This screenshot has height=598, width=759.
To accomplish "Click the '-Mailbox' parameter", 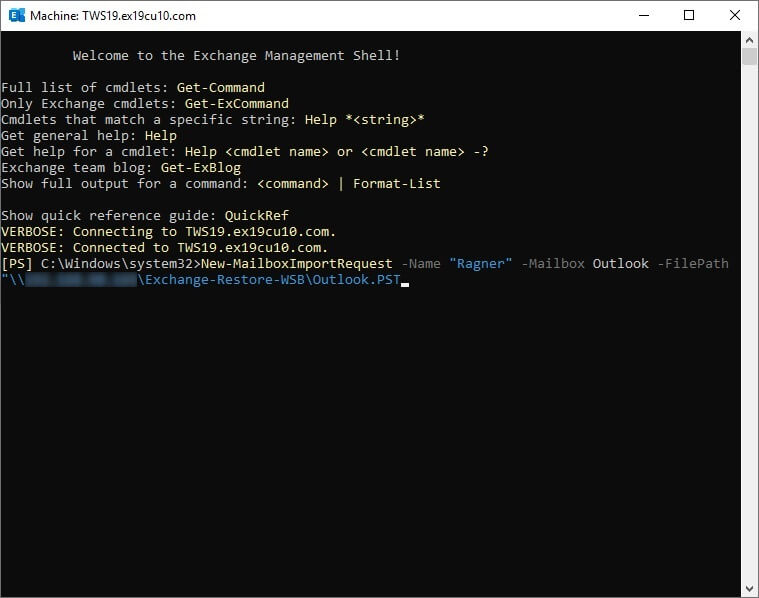I will pos(553,263).
